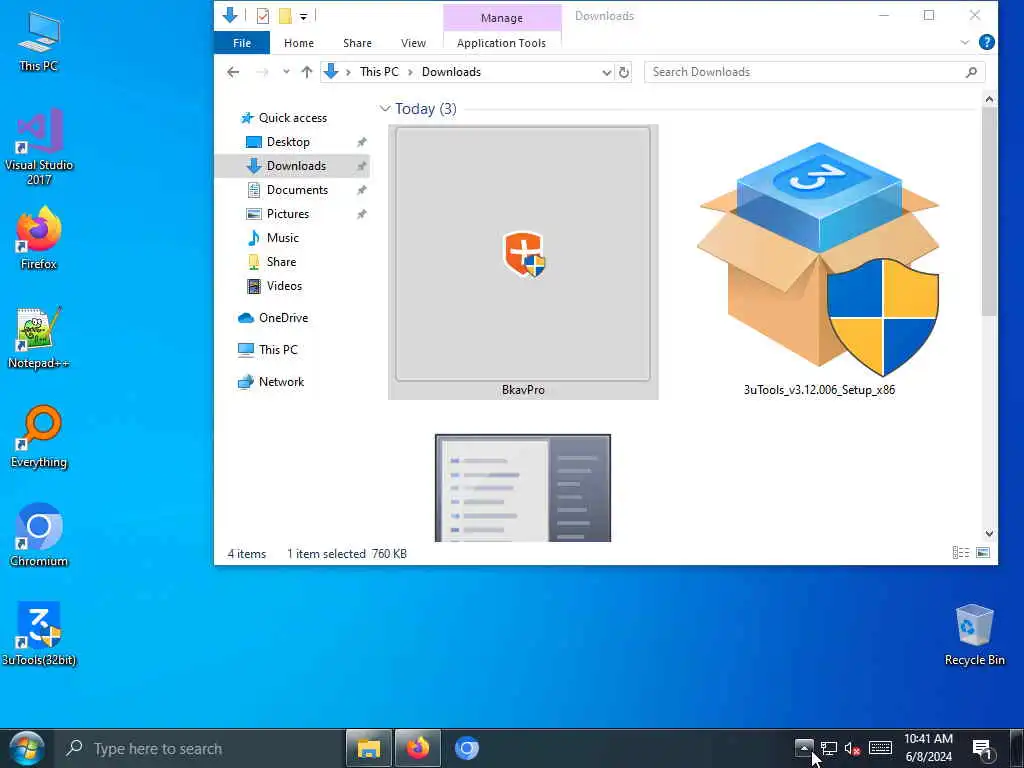Open the clock showing 10:41 AM
The image size is (1024, 768).
(x=928, y=748)
